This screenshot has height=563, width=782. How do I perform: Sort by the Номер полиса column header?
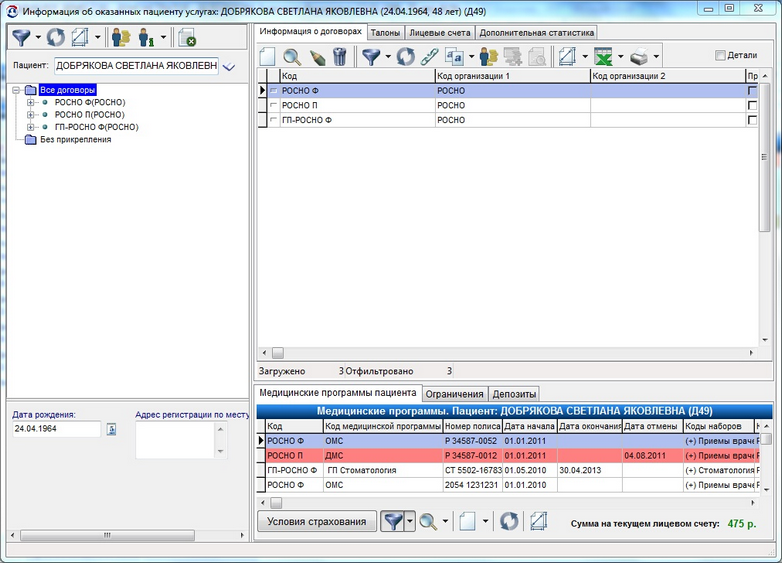[x=472, y=426]
